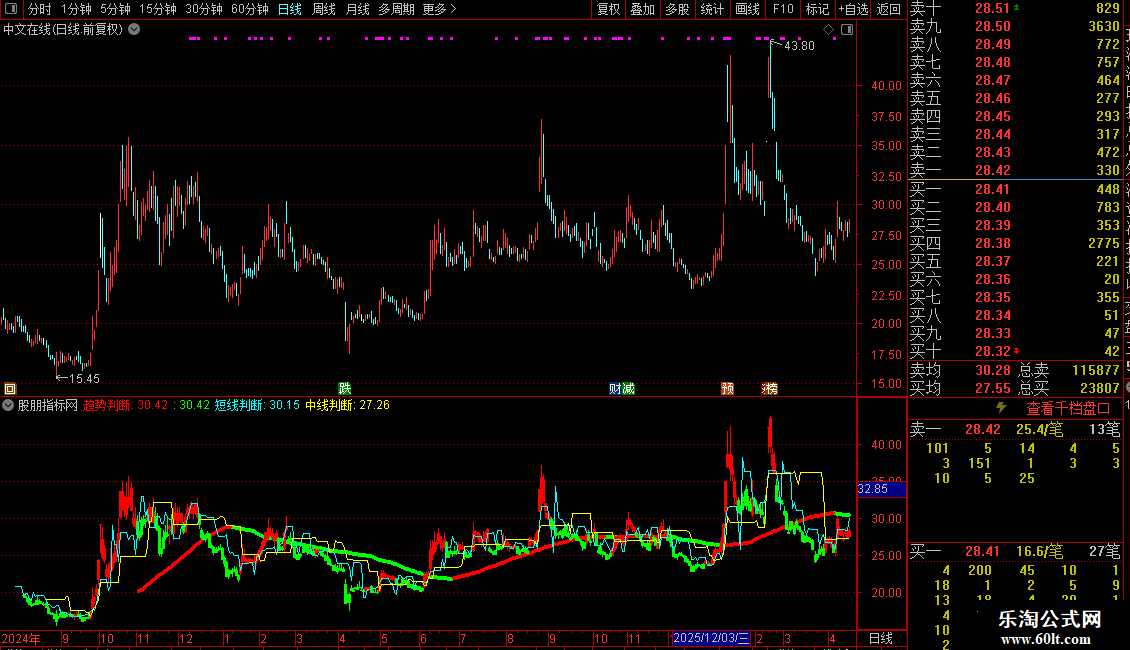Click the orange 预 event marker
This screenshot has width=1130, height=650.
click(x=728, y=388)
